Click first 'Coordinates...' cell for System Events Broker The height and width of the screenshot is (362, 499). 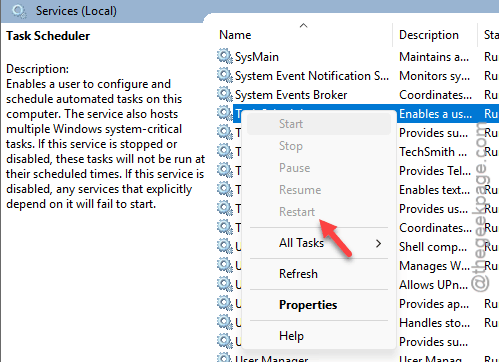435,95
